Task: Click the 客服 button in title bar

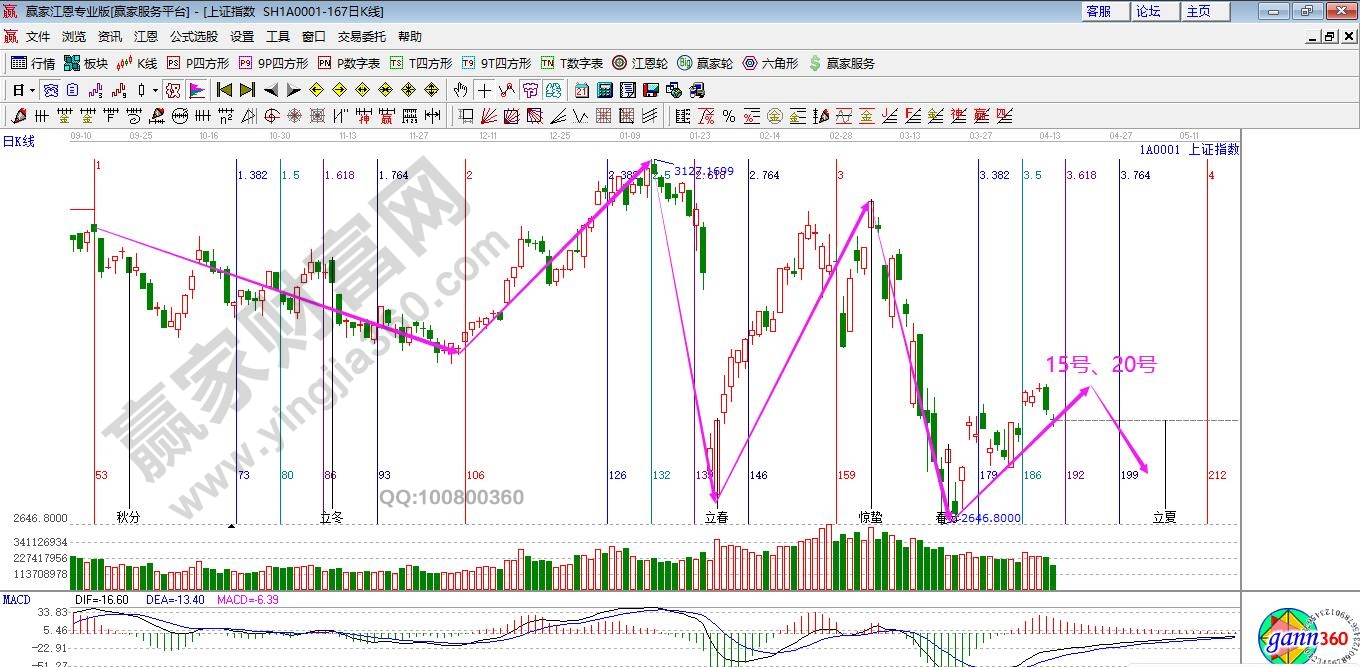Action: click(1098, 11)
